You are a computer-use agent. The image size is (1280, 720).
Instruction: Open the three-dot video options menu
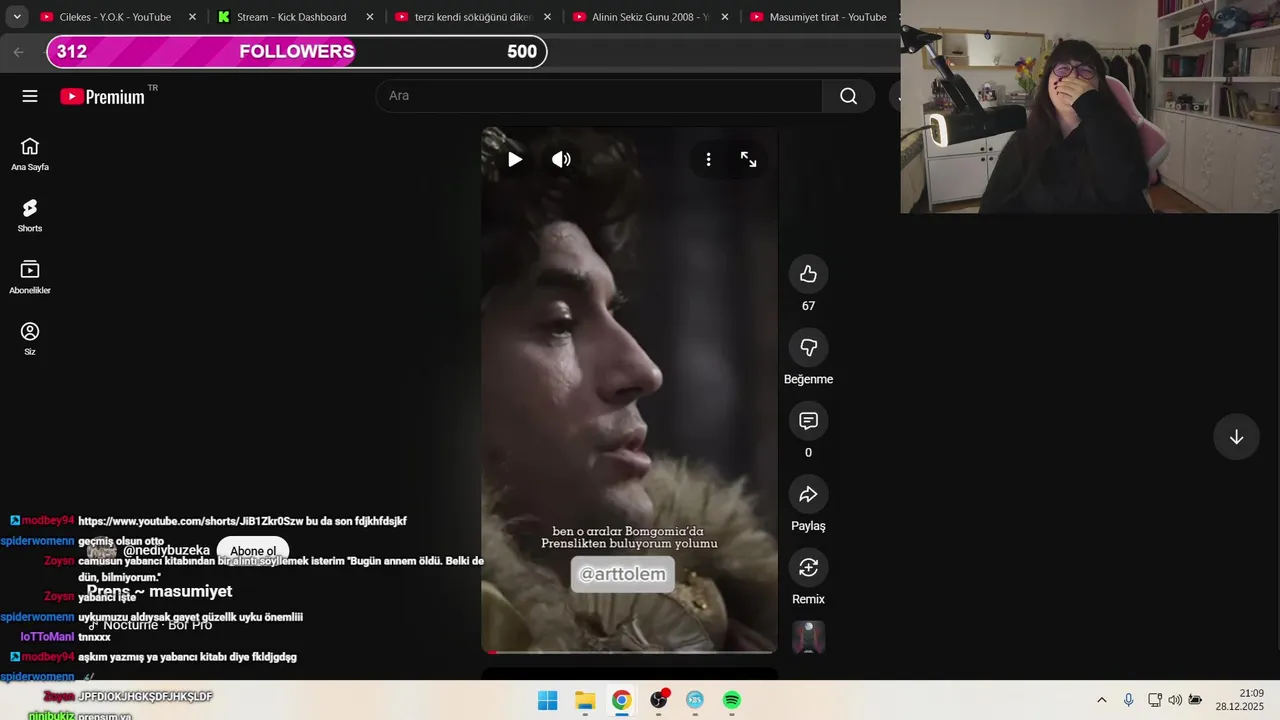point(708,159)
